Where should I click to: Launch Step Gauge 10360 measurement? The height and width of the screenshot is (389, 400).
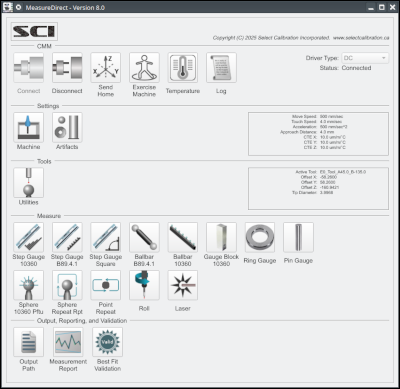click(29, 237)
